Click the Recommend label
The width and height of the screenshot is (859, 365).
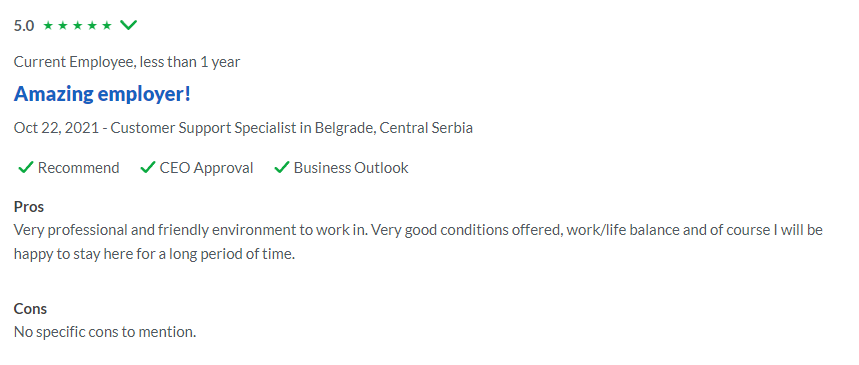pyautogui.click(x=78, y=168)
